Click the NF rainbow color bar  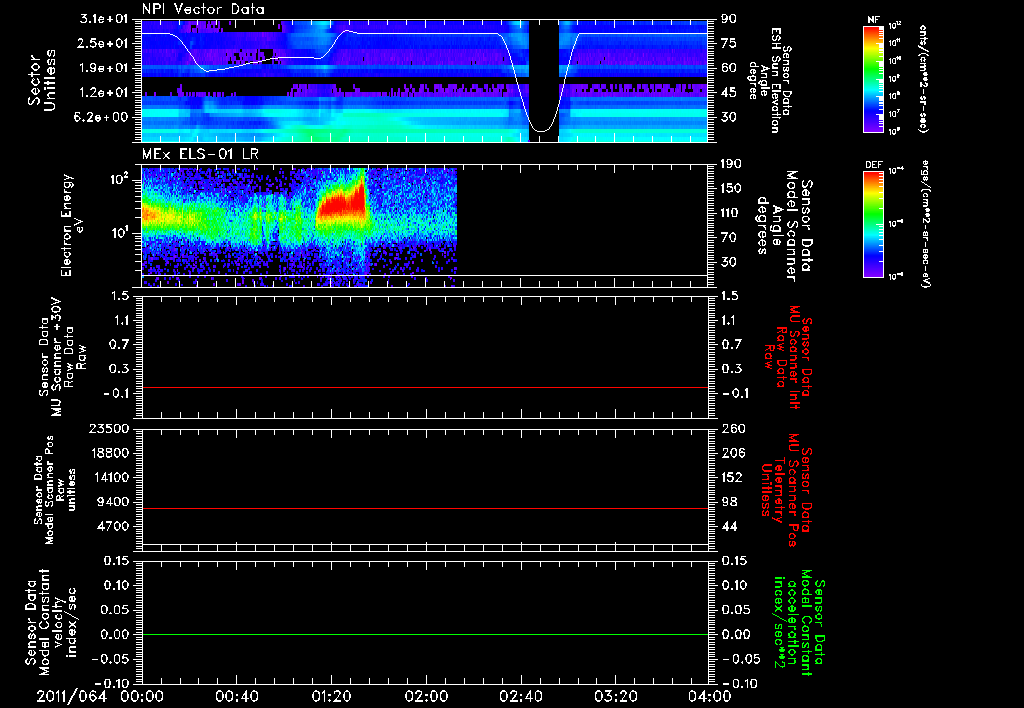click(873, 79)
